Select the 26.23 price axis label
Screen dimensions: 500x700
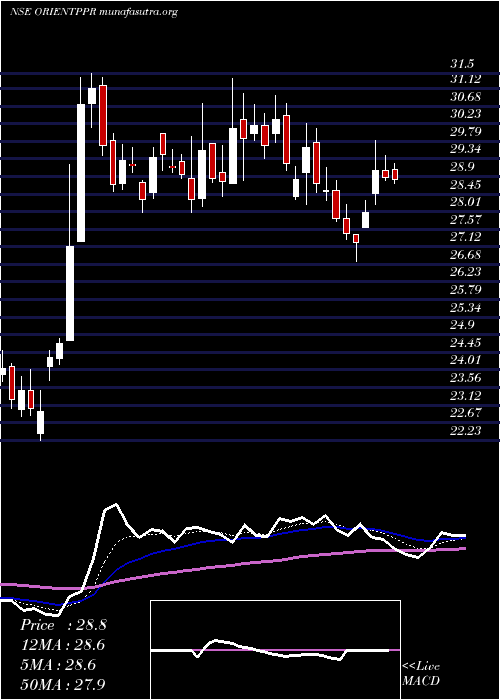[465, 272]
